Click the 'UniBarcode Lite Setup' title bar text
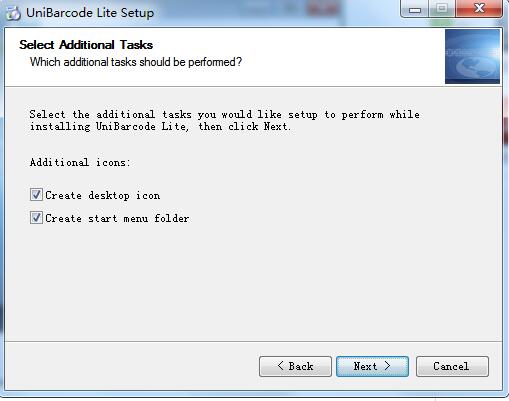 (x=90, y=13)
